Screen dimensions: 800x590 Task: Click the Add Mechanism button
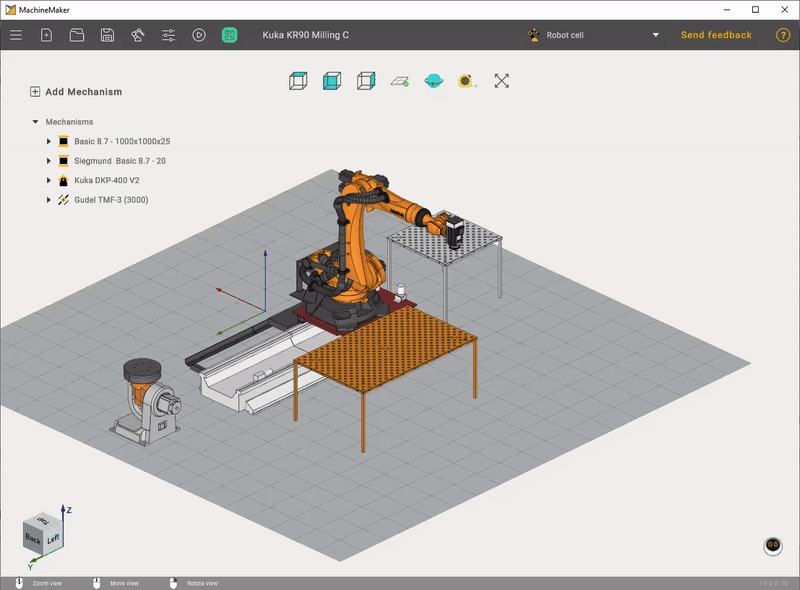[76, 92]
